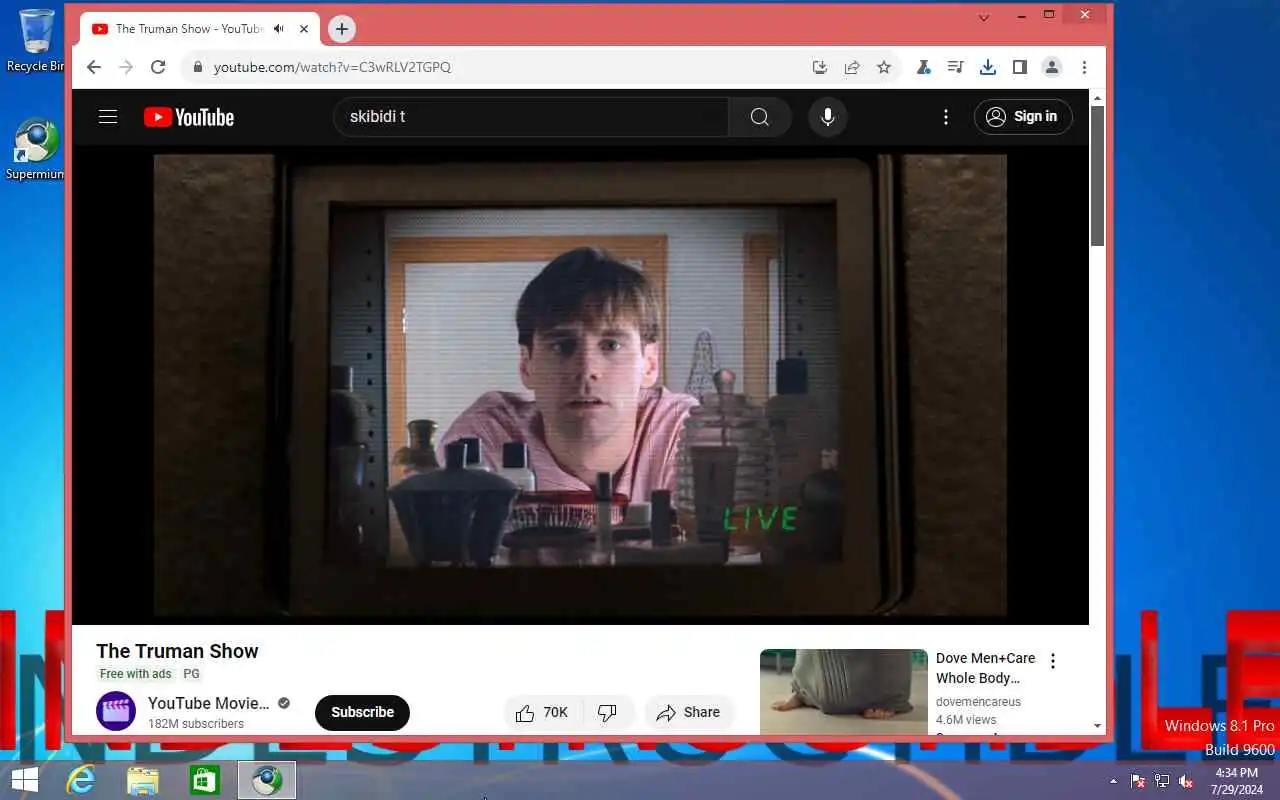
Task: Open media controls in the toolbar
Action: [x=956, y=67]
